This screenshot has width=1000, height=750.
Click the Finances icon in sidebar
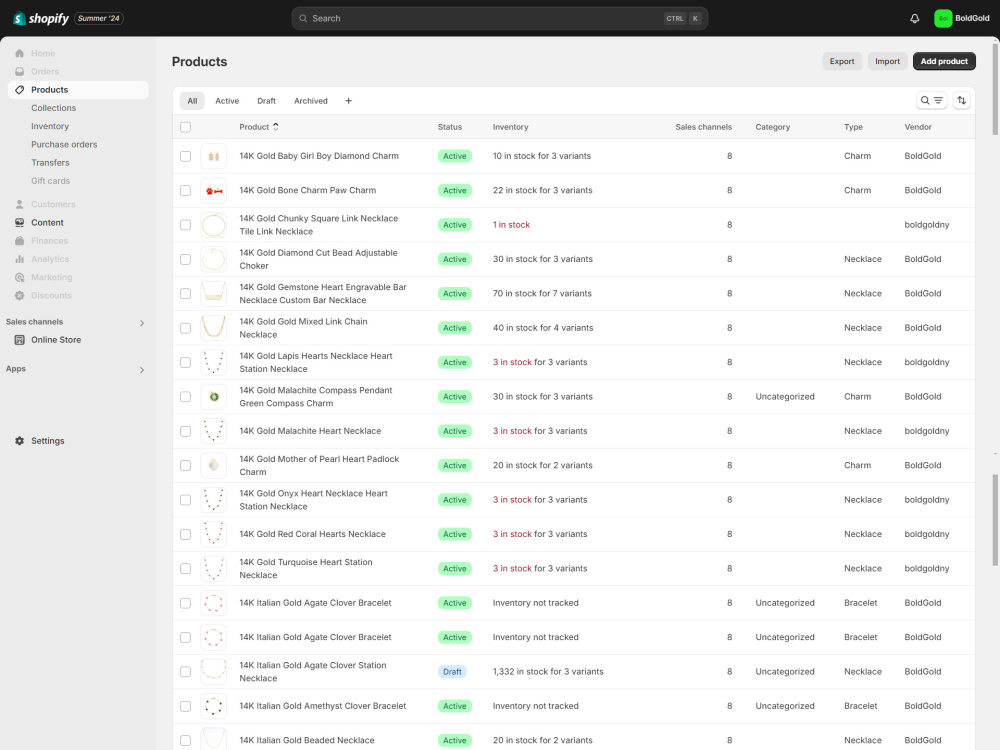coord(20,240)
